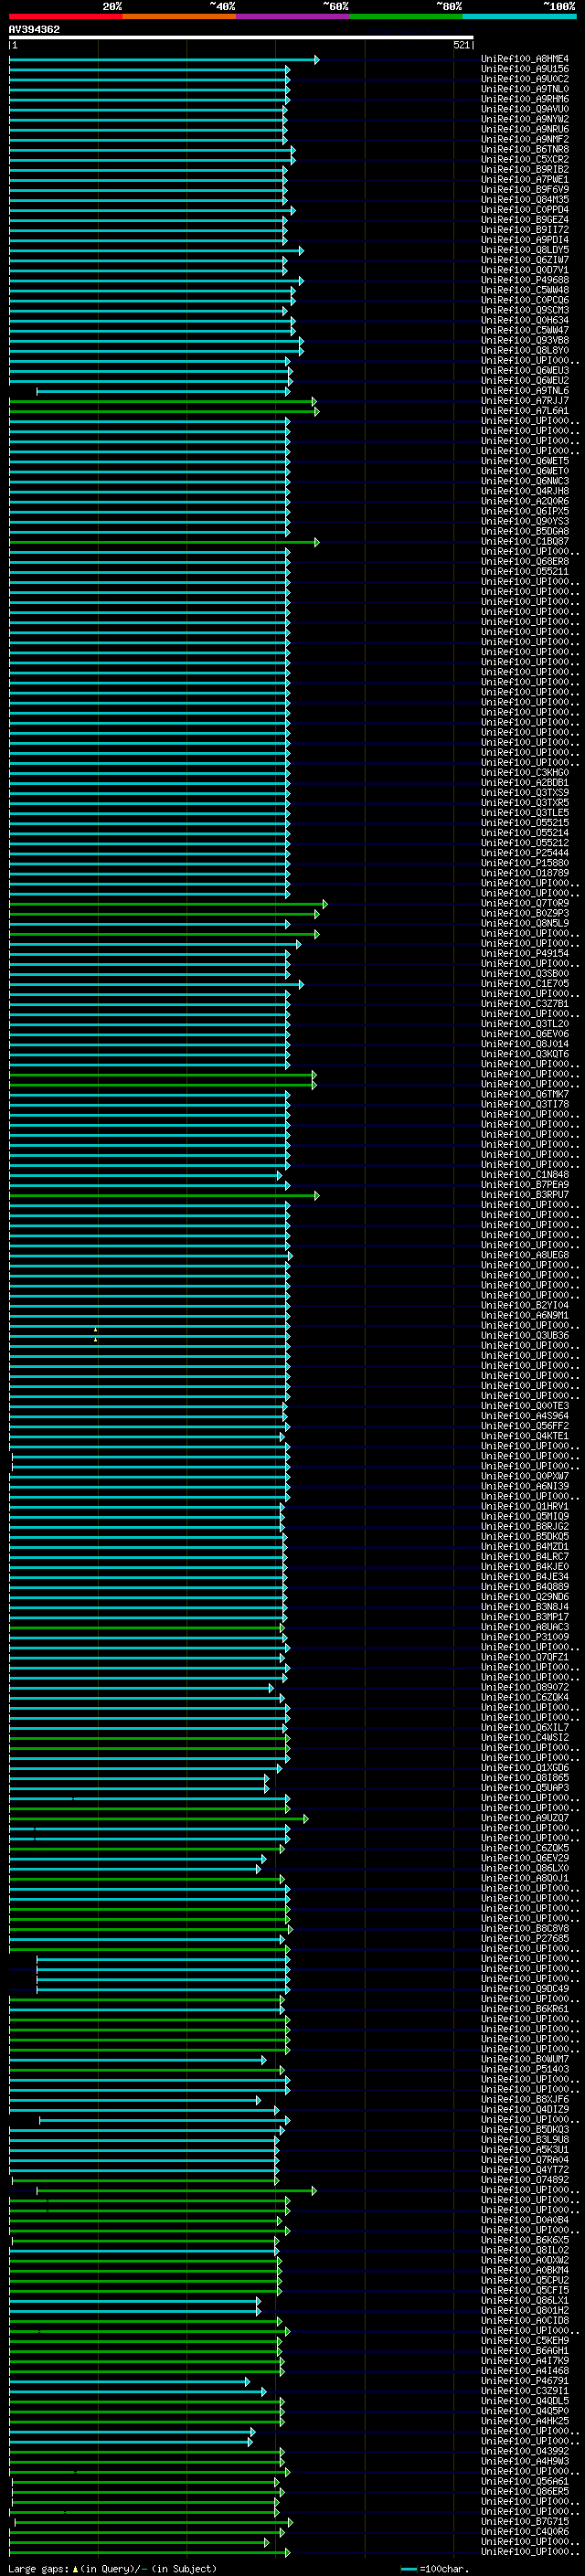Select hit UniRef100_Q1HRV1
Viewport: 585px width, 2576px height.
[525, 1506]
